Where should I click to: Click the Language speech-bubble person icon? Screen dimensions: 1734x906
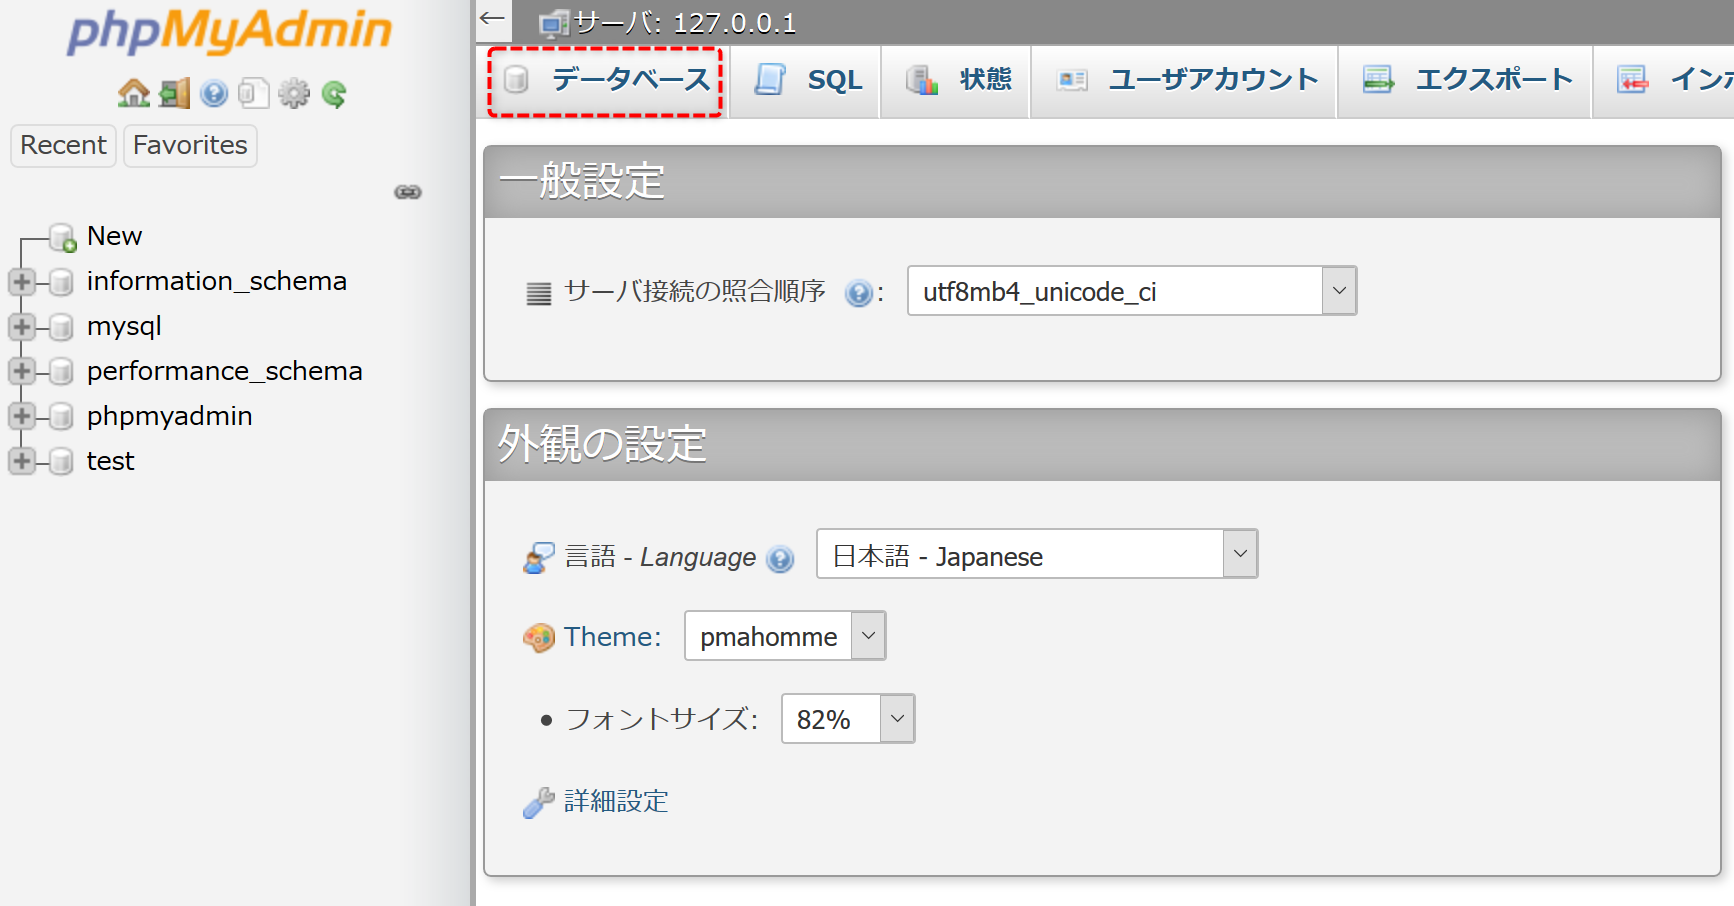coord(538,558)
